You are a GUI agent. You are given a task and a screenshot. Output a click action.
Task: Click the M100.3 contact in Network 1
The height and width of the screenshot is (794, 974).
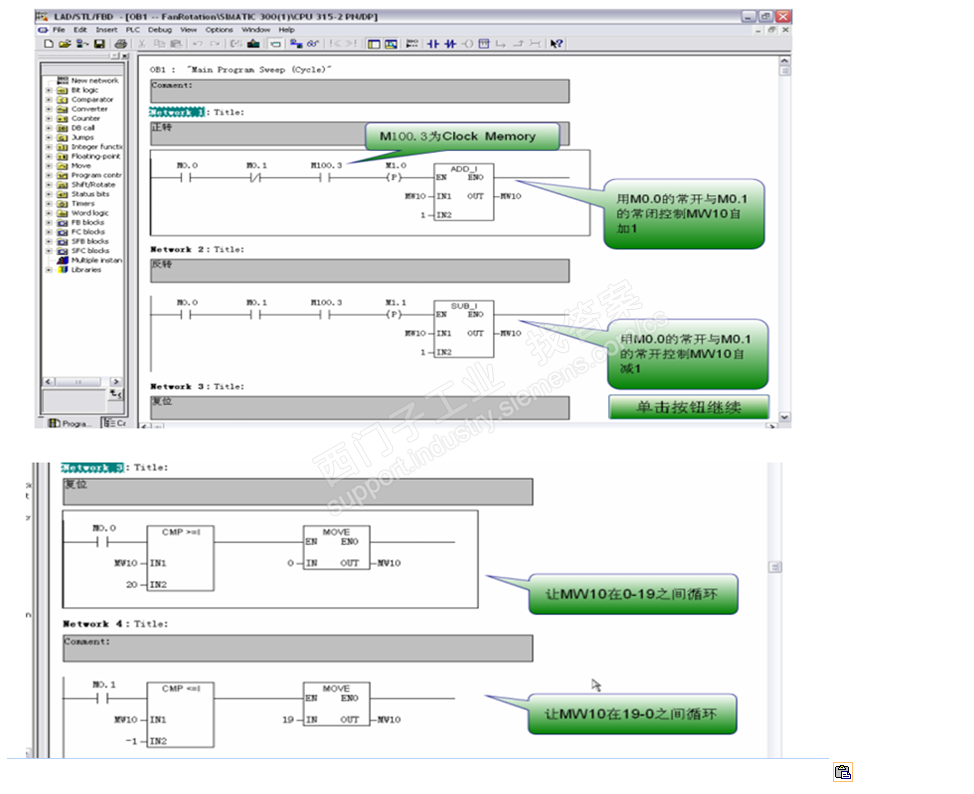325,178
